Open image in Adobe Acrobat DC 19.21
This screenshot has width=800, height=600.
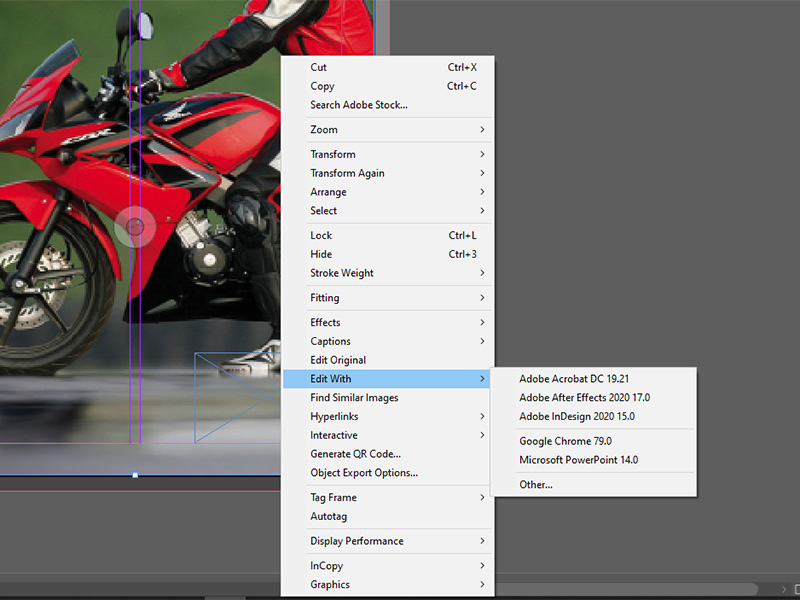573,378
